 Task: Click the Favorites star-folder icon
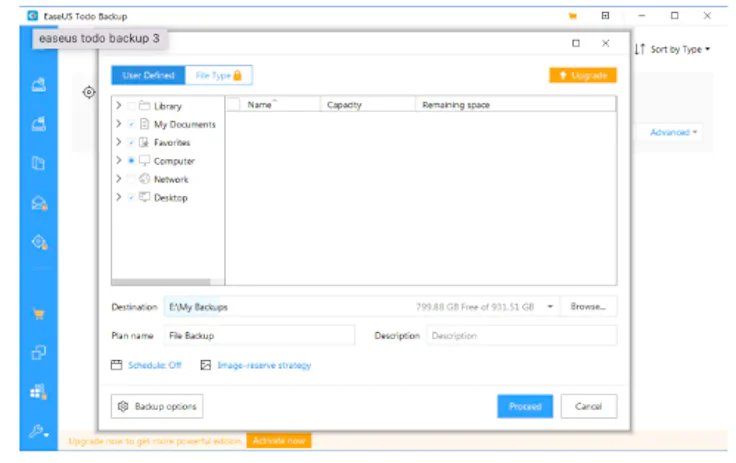coord(145,142)
